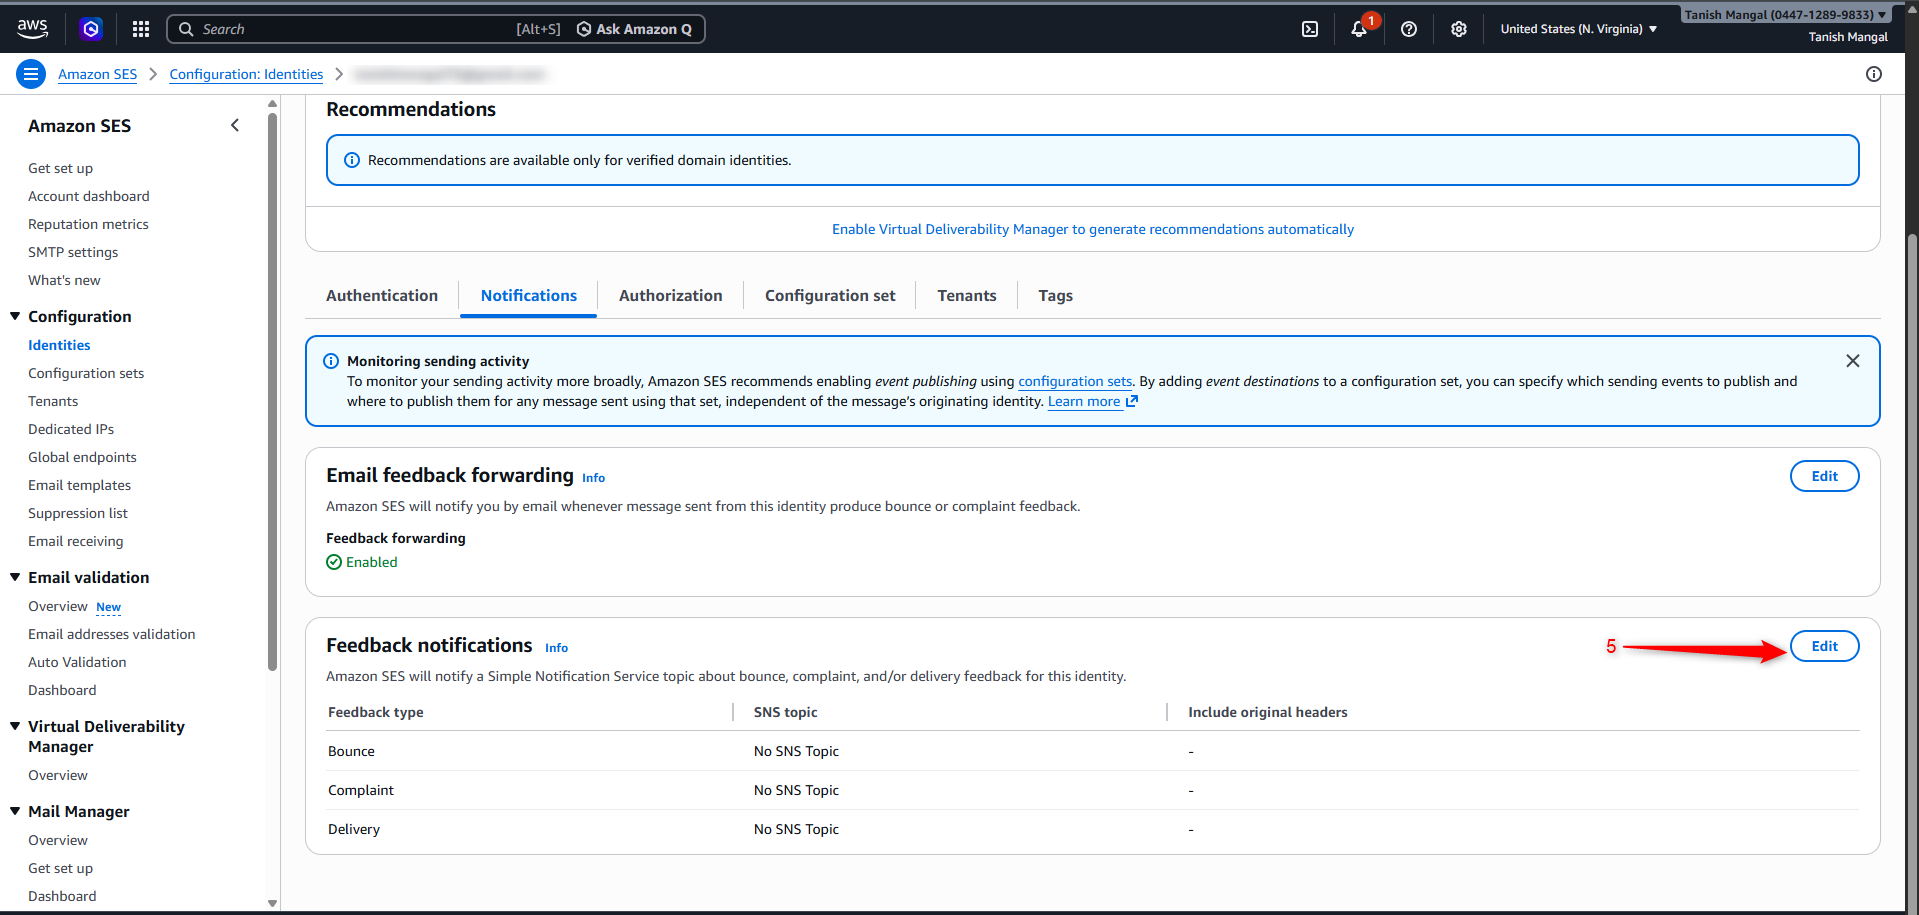Toggle the hamburger side navigation icon
The width and height of the screenshot is (1919, 915).
pyautogui.click(x=31, y=74)
